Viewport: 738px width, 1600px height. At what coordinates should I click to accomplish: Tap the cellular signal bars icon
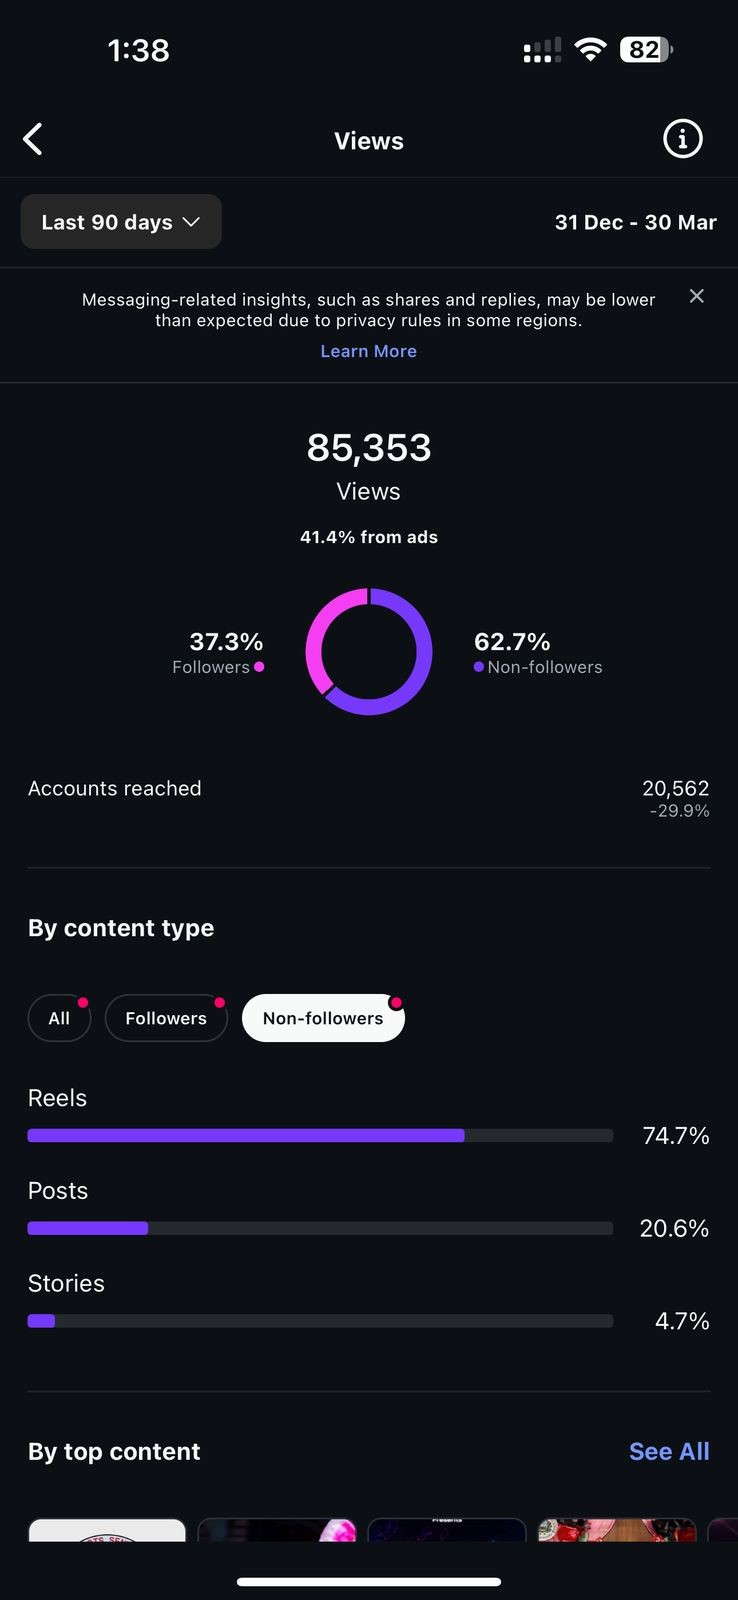543,50
